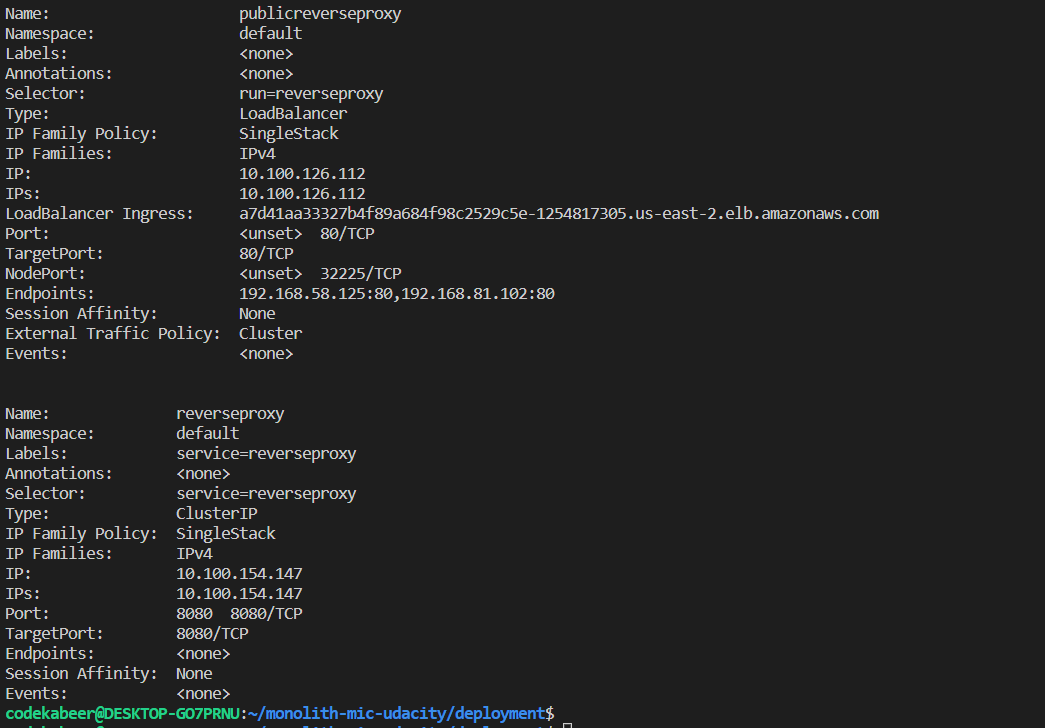Click the External Traffic Policy Cluster value

pyautogui.click(x=270, y=333)
